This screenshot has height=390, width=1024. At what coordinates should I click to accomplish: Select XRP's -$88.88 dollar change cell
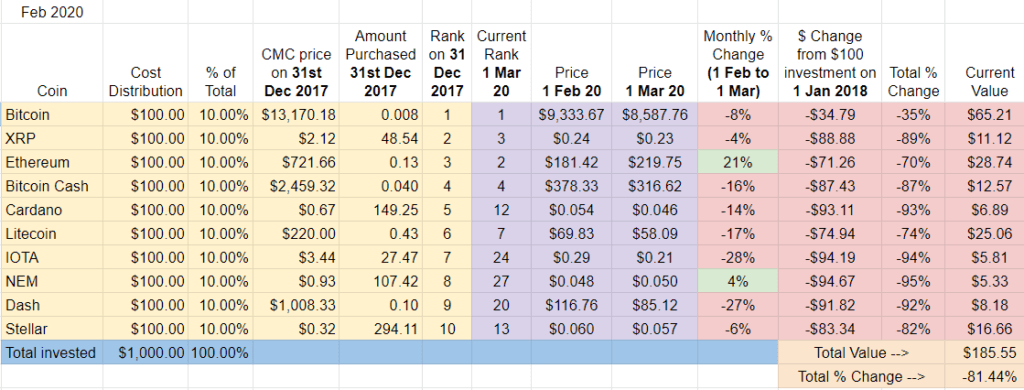tap(829, 138)
